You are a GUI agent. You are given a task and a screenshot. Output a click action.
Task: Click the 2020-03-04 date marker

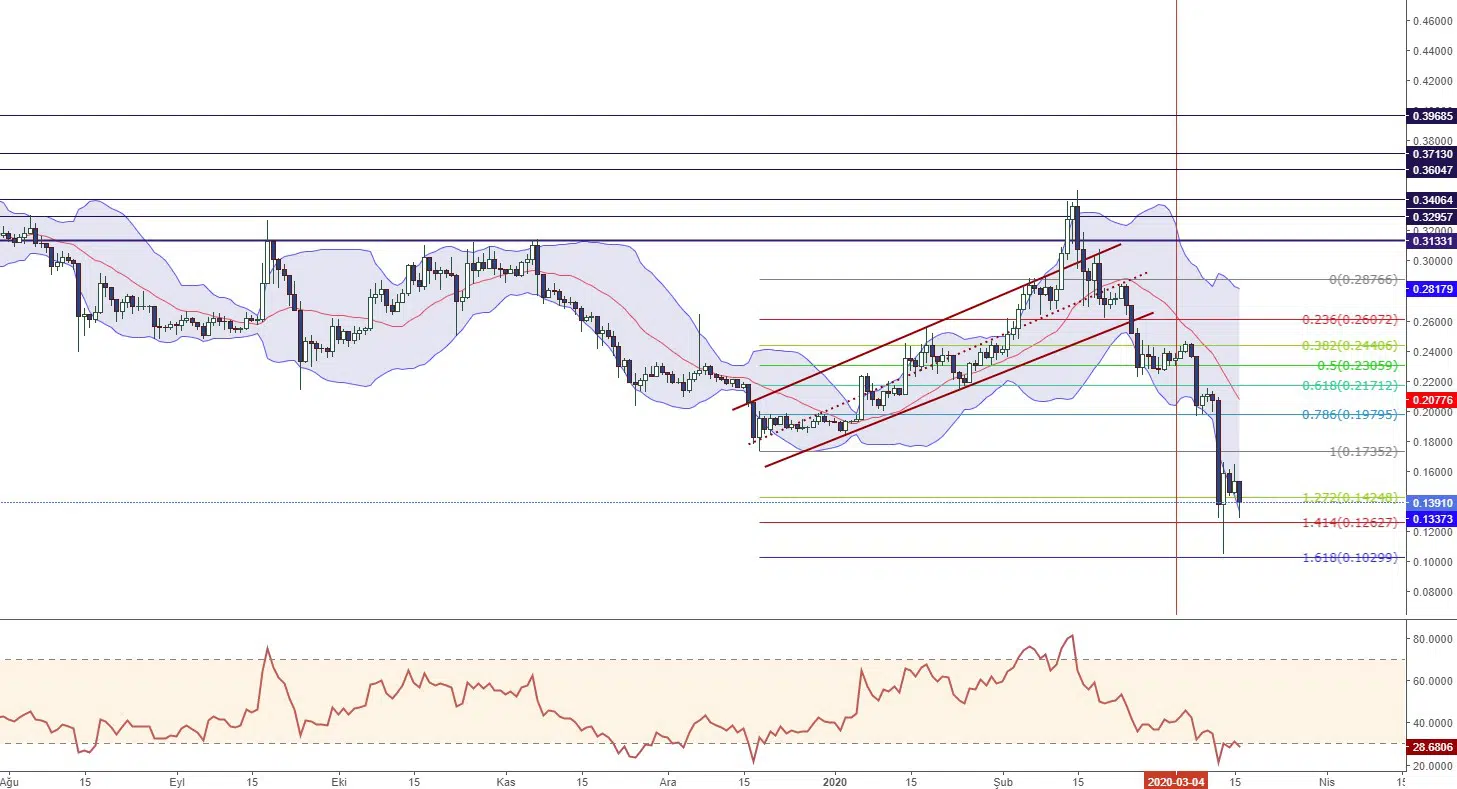[1176, 781]
